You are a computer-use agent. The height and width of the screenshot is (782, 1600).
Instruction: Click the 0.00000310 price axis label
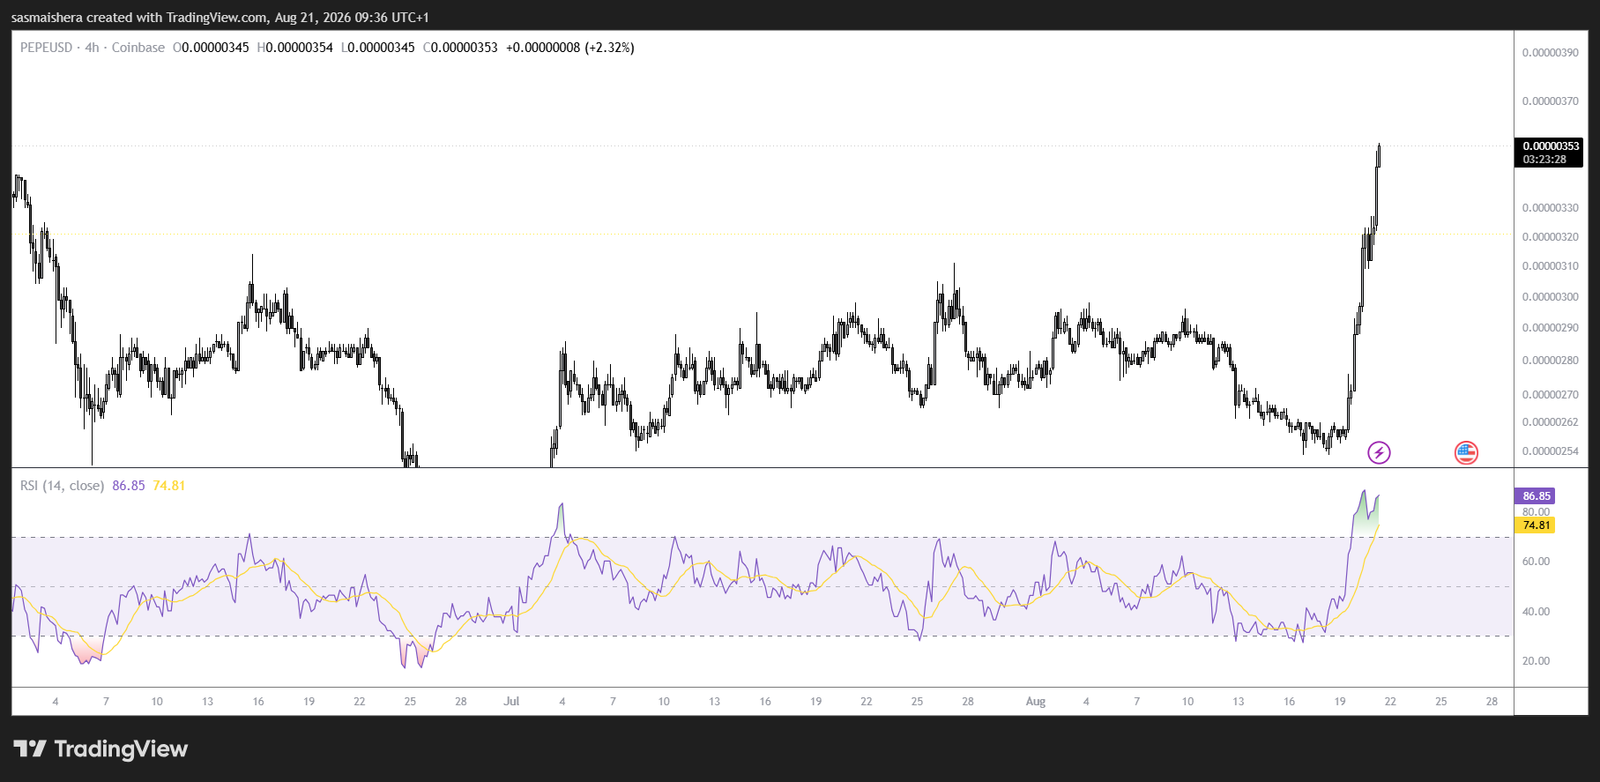[1550, 266]
